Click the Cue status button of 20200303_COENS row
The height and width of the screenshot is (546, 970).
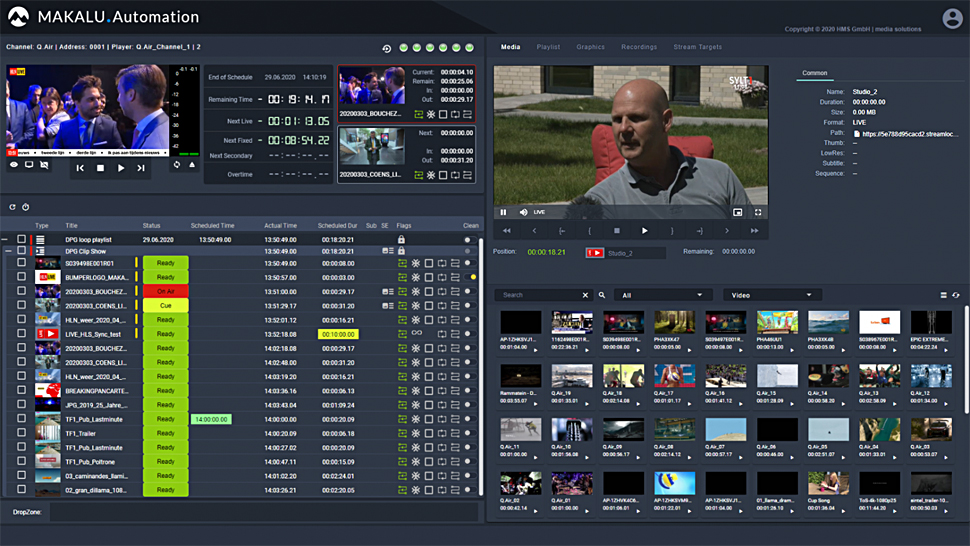(x=166, y=305)
